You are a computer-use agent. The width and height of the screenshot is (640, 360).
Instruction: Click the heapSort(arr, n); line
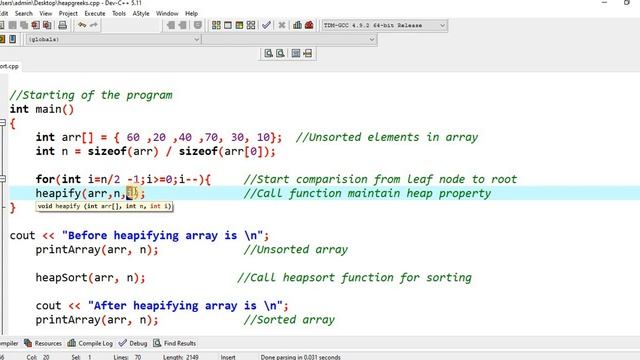90,278
